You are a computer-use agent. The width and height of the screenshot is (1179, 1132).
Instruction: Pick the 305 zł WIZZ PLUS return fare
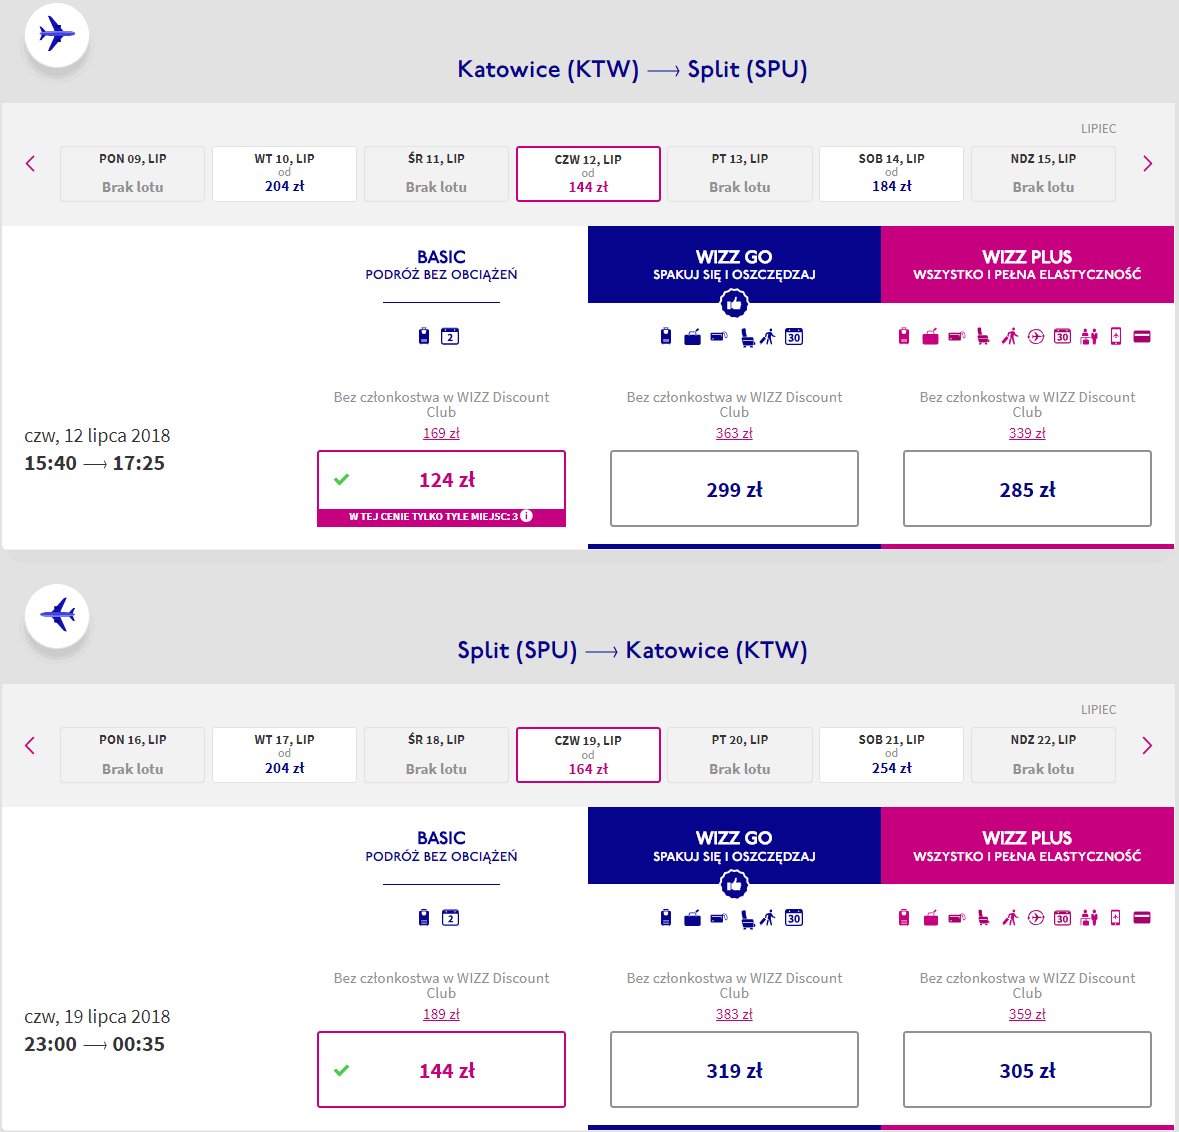tap(1027, 1070)
